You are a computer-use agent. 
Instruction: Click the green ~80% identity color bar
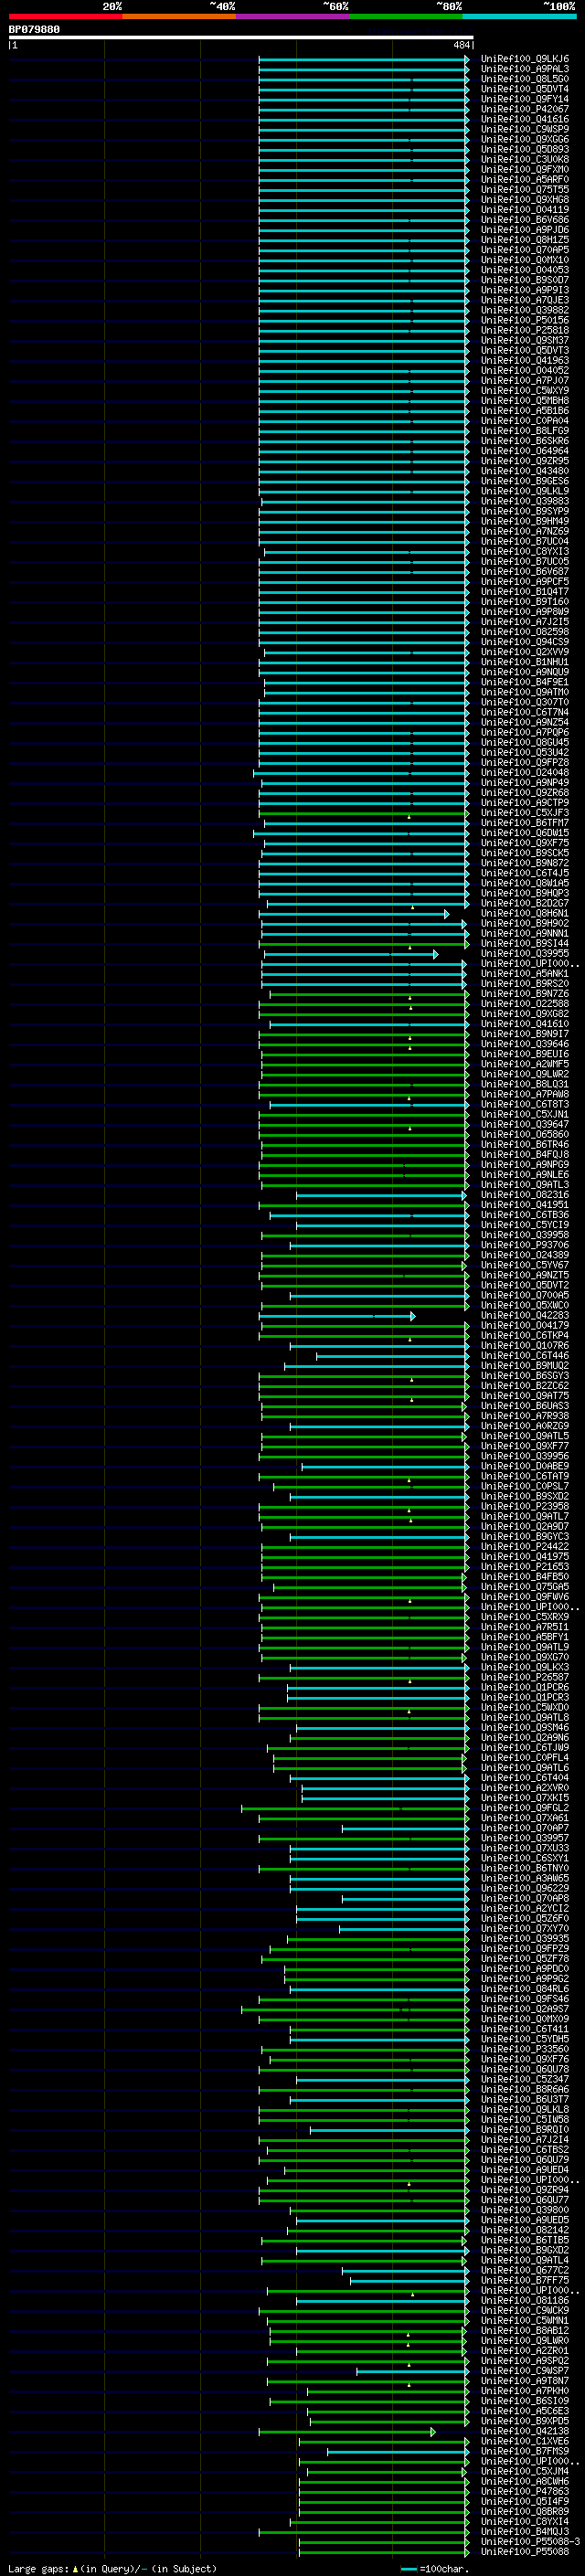click(406, 16)
